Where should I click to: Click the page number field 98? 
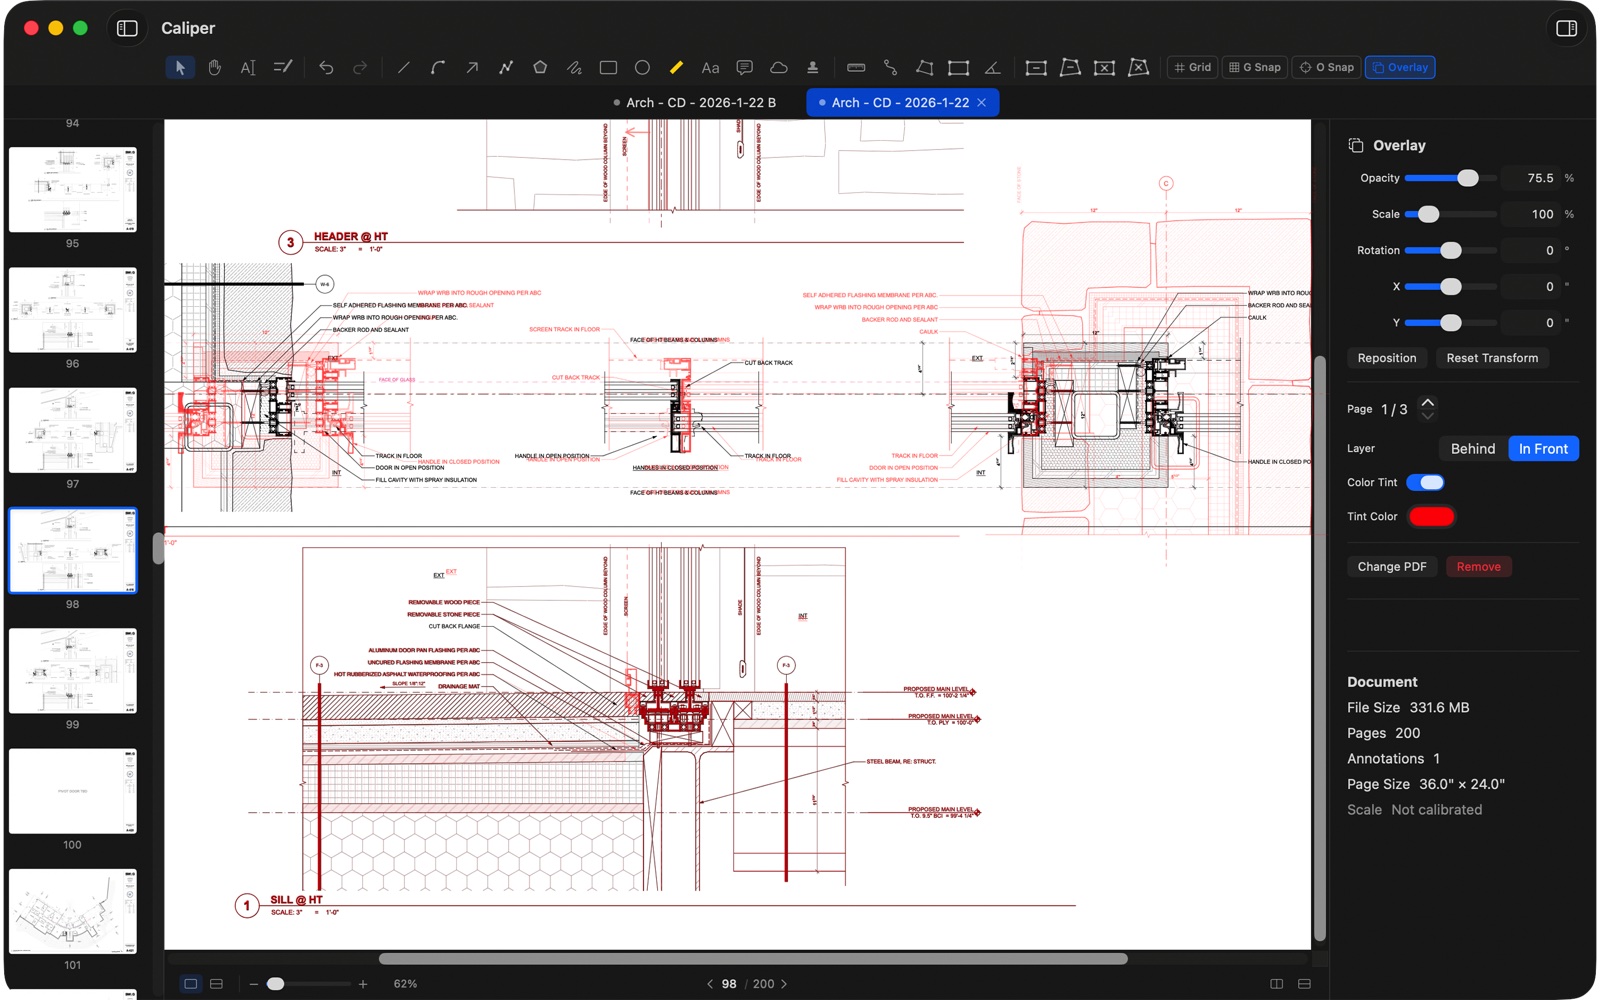tap(730, 984)
